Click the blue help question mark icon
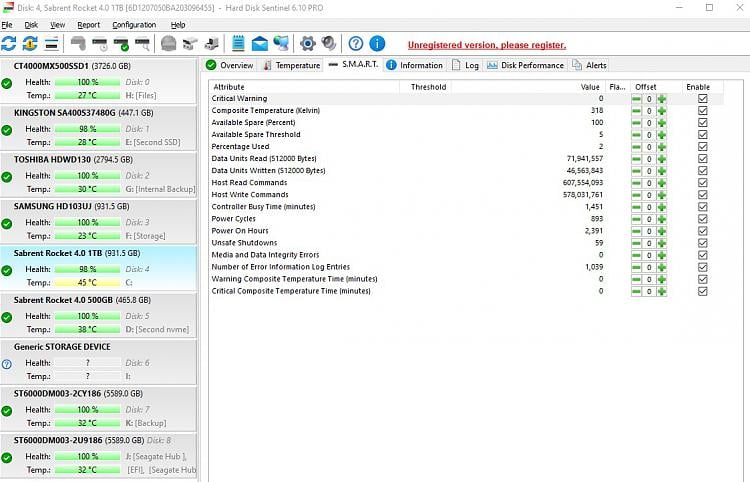Screen dimensions: 750x482 (x=355, y=44)
